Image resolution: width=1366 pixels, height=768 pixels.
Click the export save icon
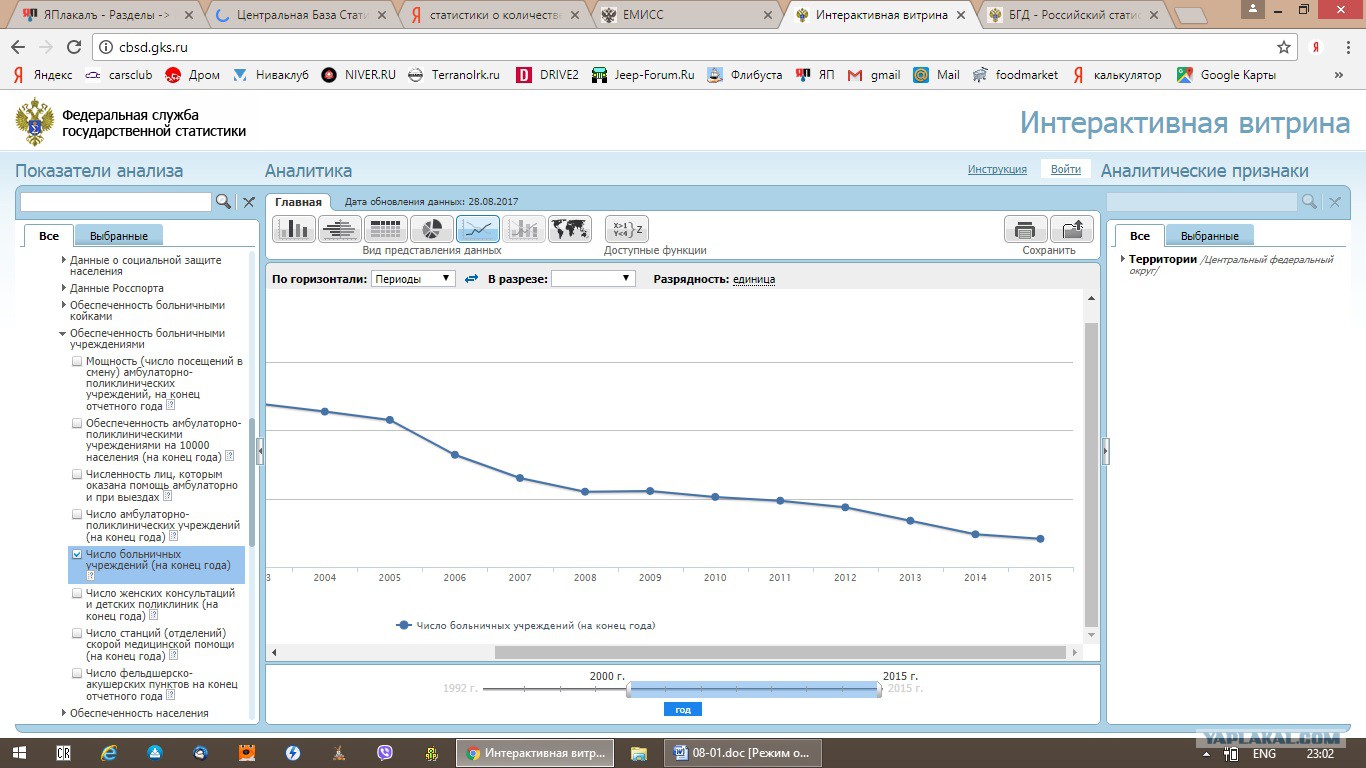1072,229
